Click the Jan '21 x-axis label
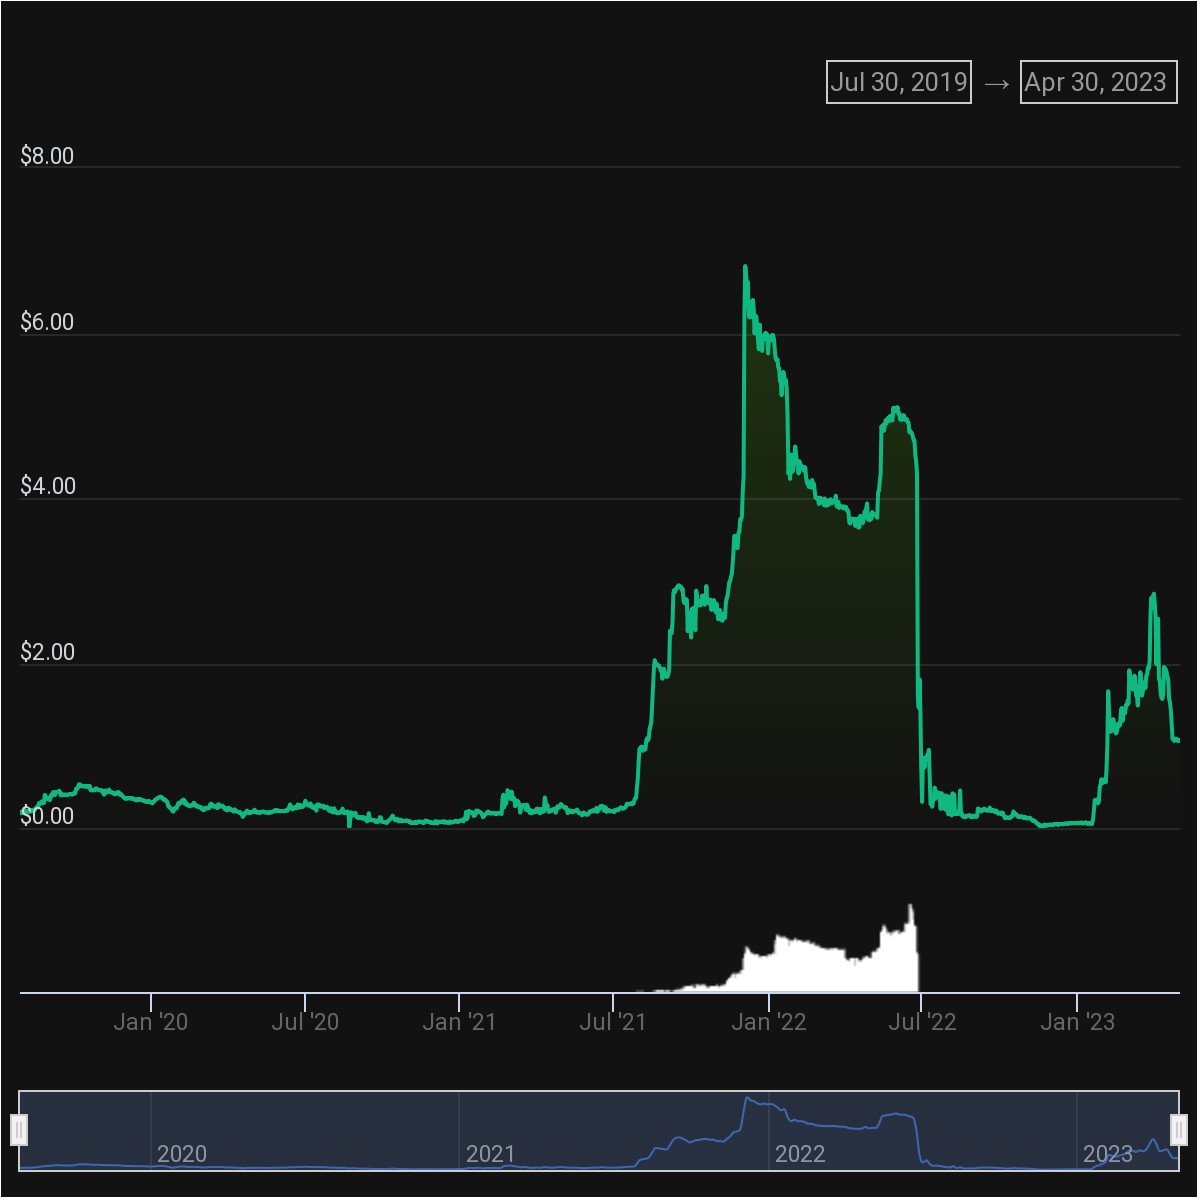Viewport: 1200px width, 1200px height. (x=459, y=1021)
